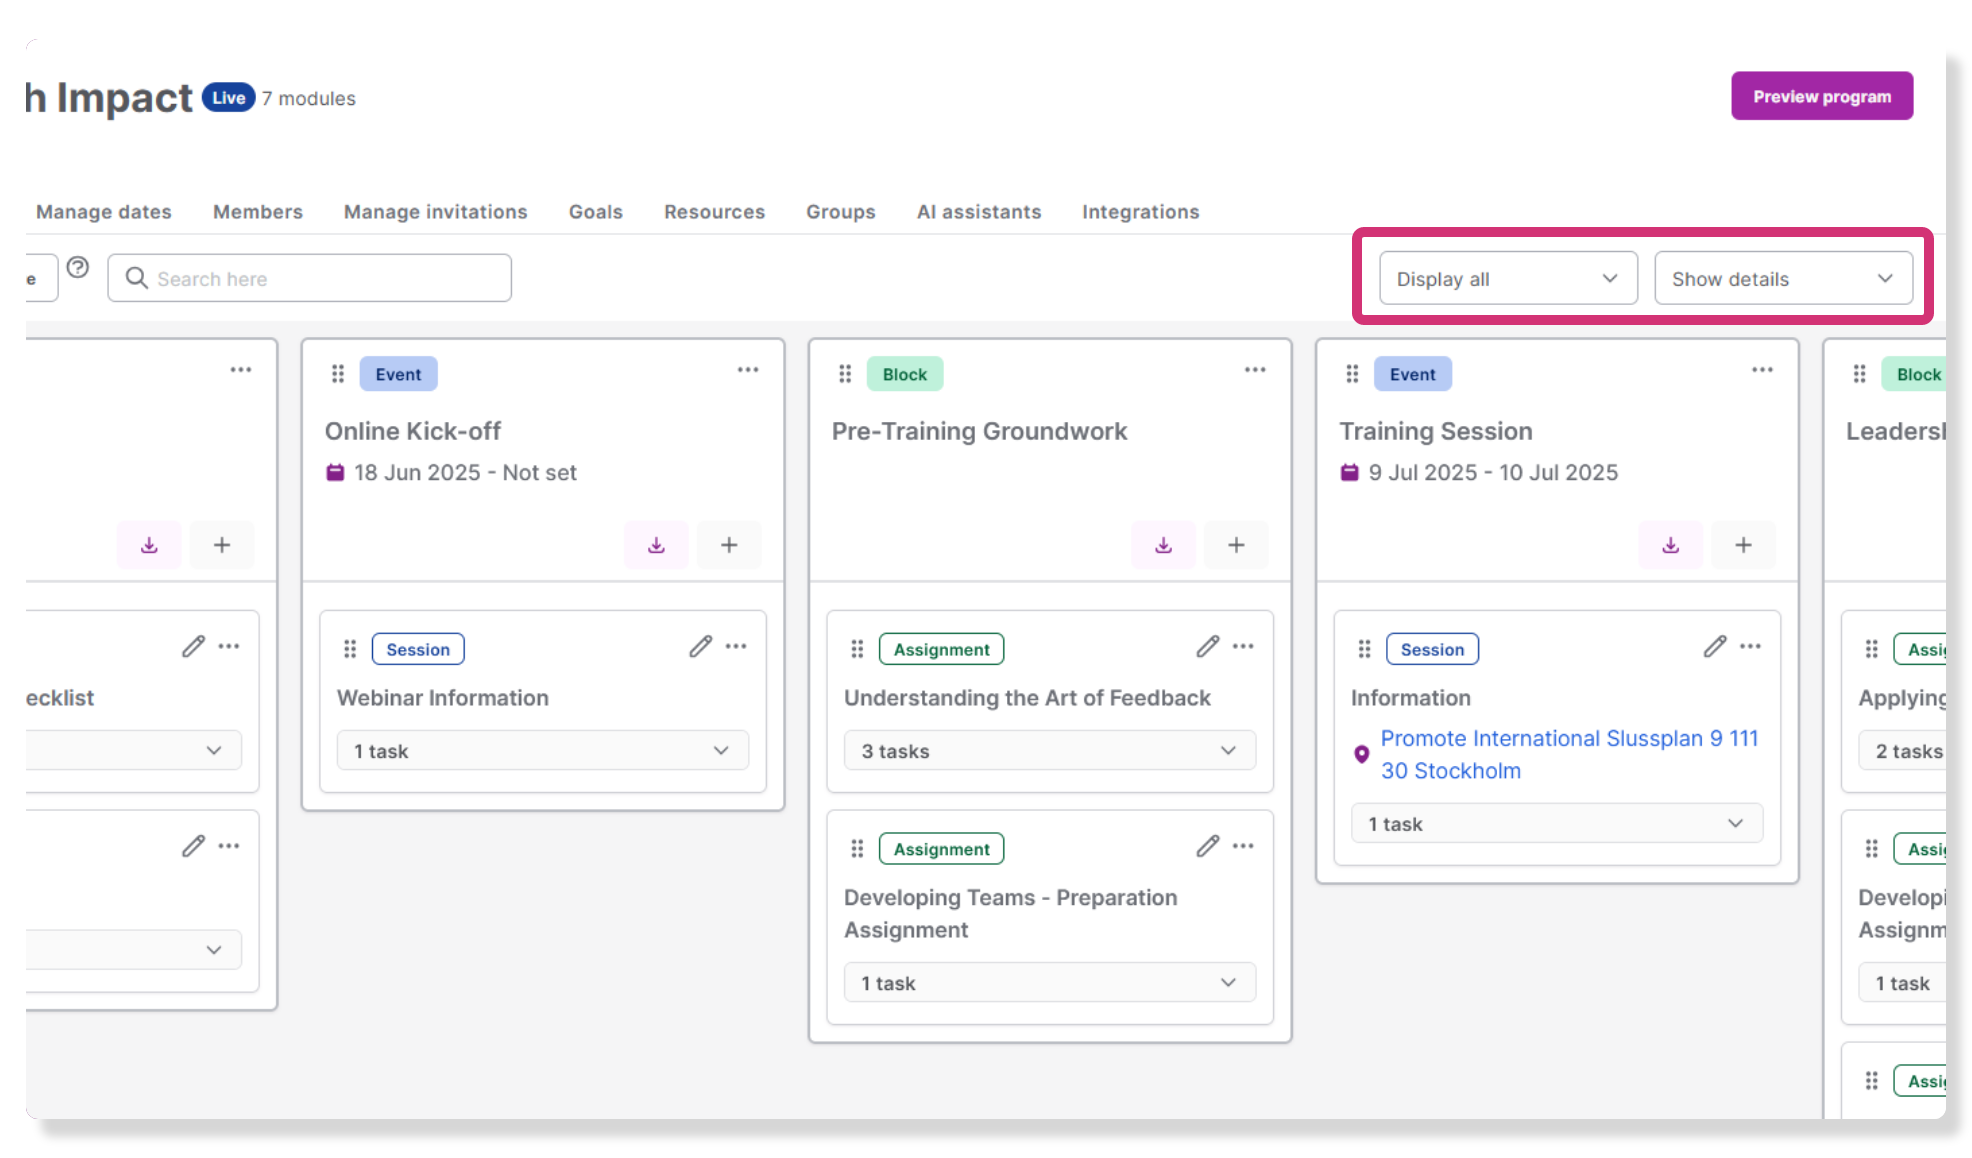Viewport: 1972px width, 1158px height.
Task: Expand 1 task under Webinar Information
Action: (x=543, y=751)
